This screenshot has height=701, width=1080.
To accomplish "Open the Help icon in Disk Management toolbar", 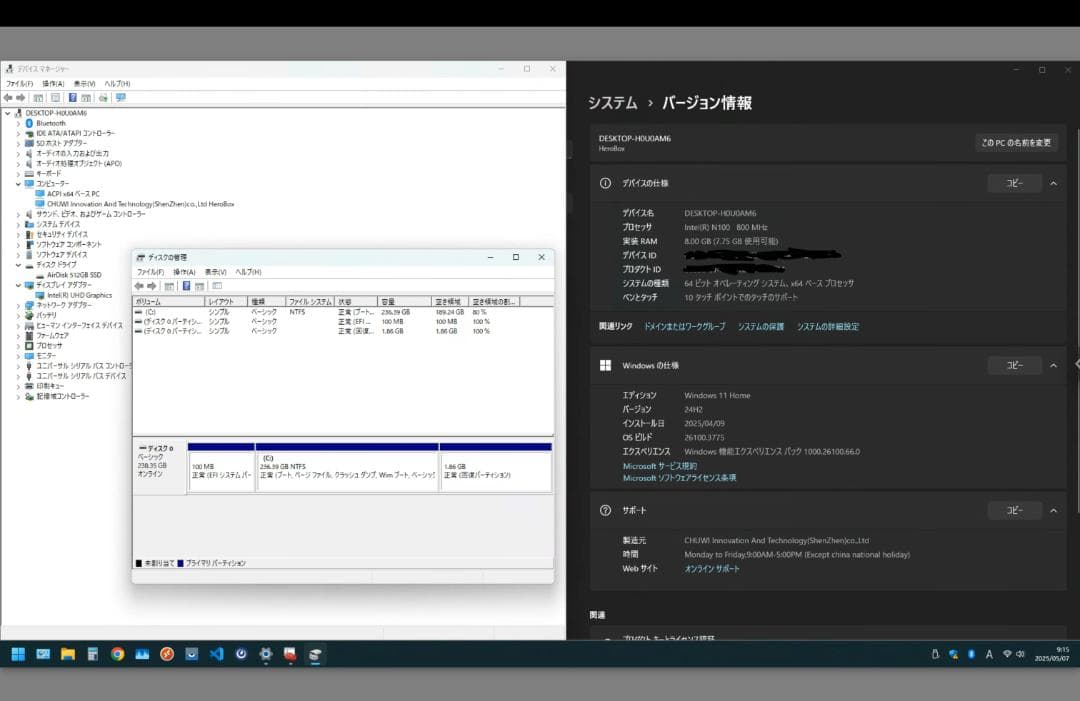I will pos(187,285).
